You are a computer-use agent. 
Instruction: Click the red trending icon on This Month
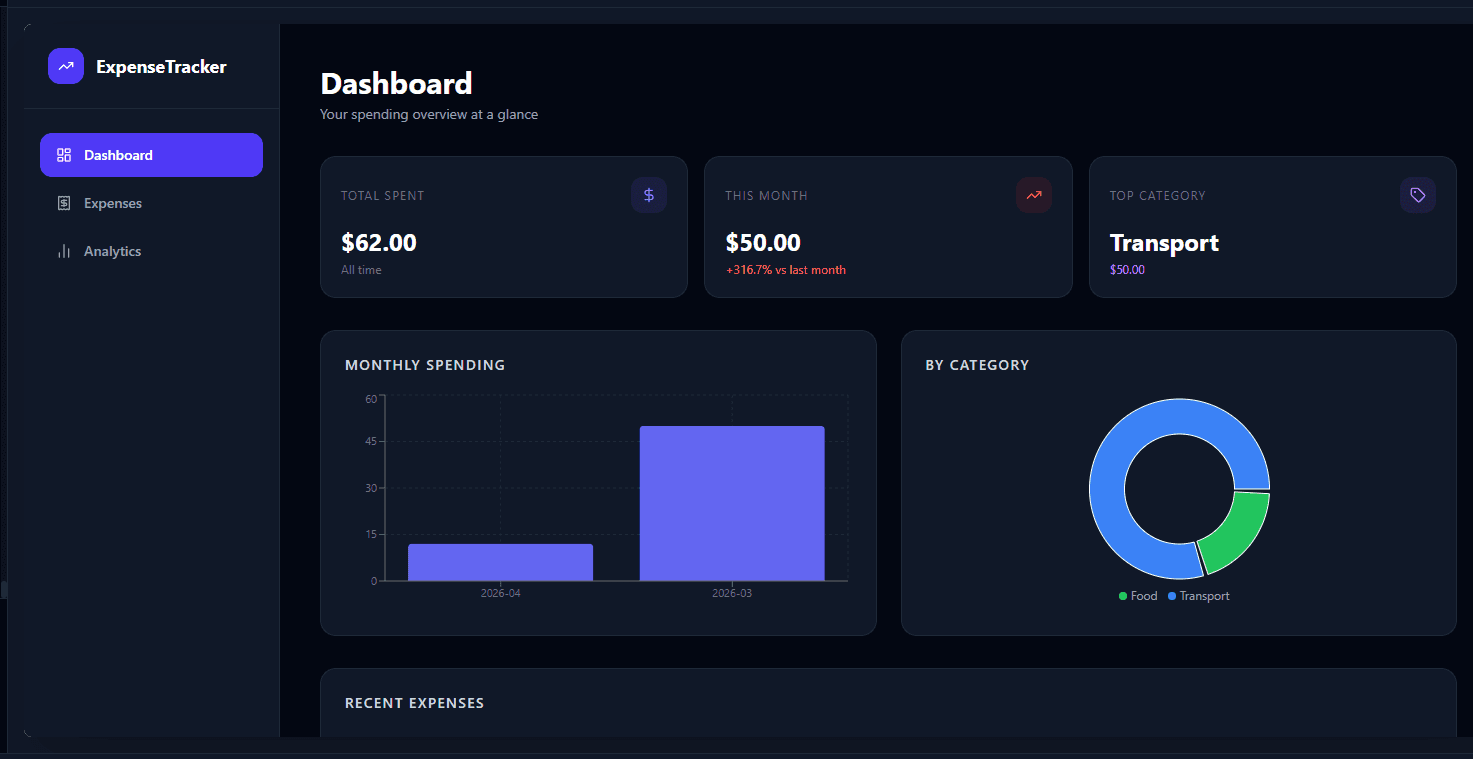pos(1034,195)
